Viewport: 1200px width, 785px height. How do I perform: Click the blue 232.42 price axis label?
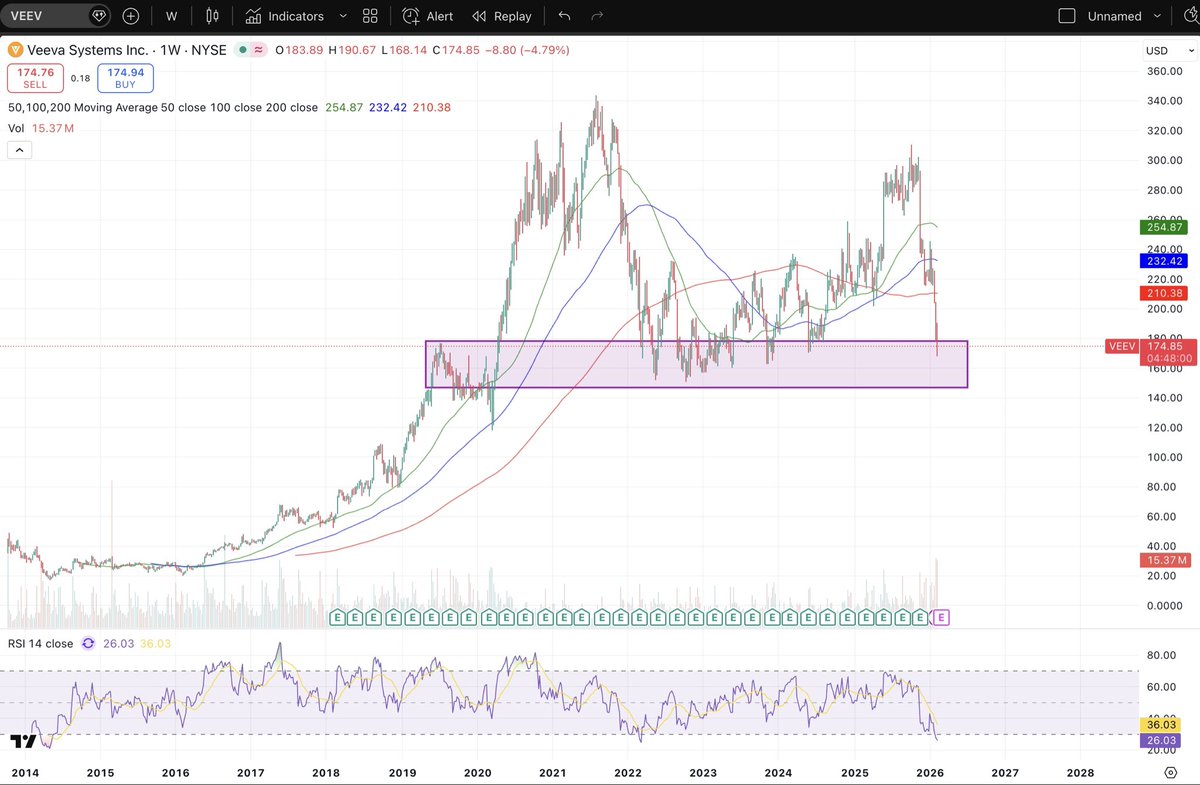click(1165, 260)
